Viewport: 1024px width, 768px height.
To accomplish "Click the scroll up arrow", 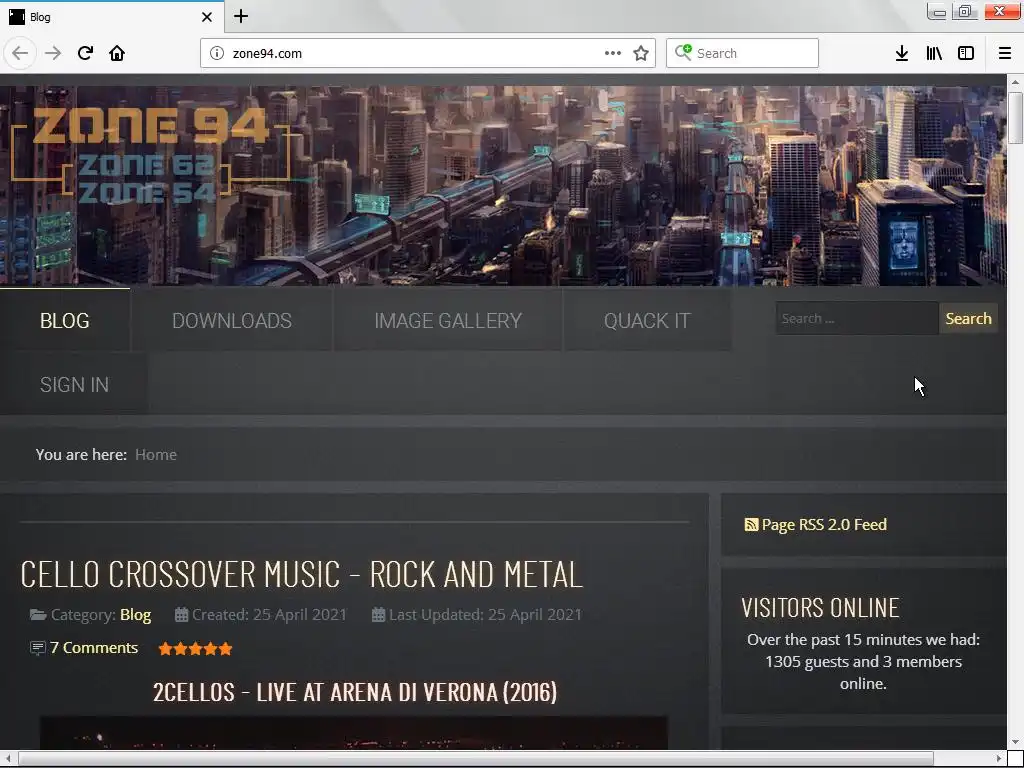I will (x=1015, y=82).
